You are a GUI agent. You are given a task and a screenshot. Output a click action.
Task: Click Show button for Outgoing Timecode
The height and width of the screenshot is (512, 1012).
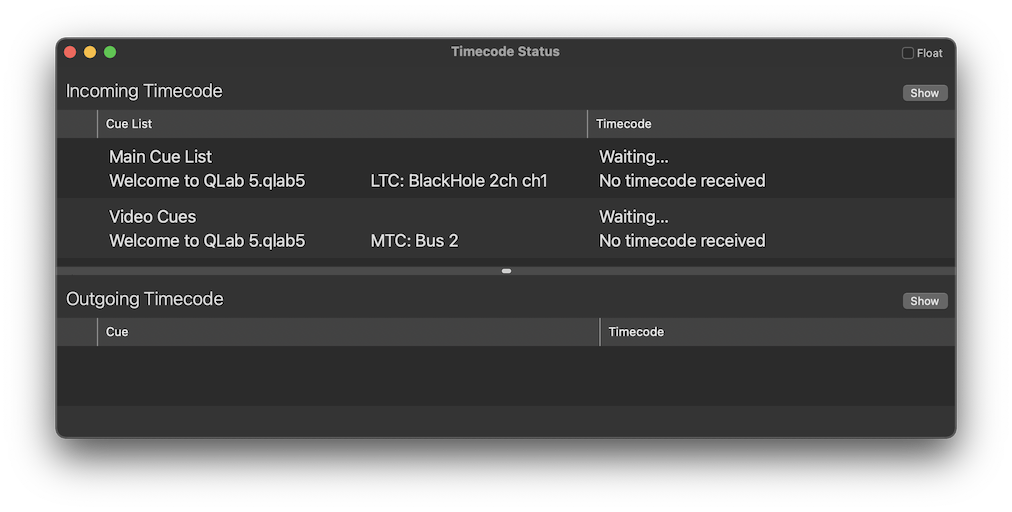[x=924, y=301]
